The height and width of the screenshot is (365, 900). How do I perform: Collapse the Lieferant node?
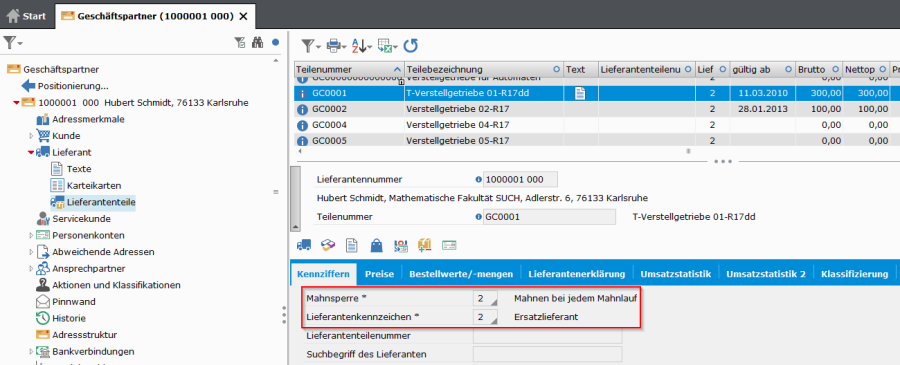31,153
